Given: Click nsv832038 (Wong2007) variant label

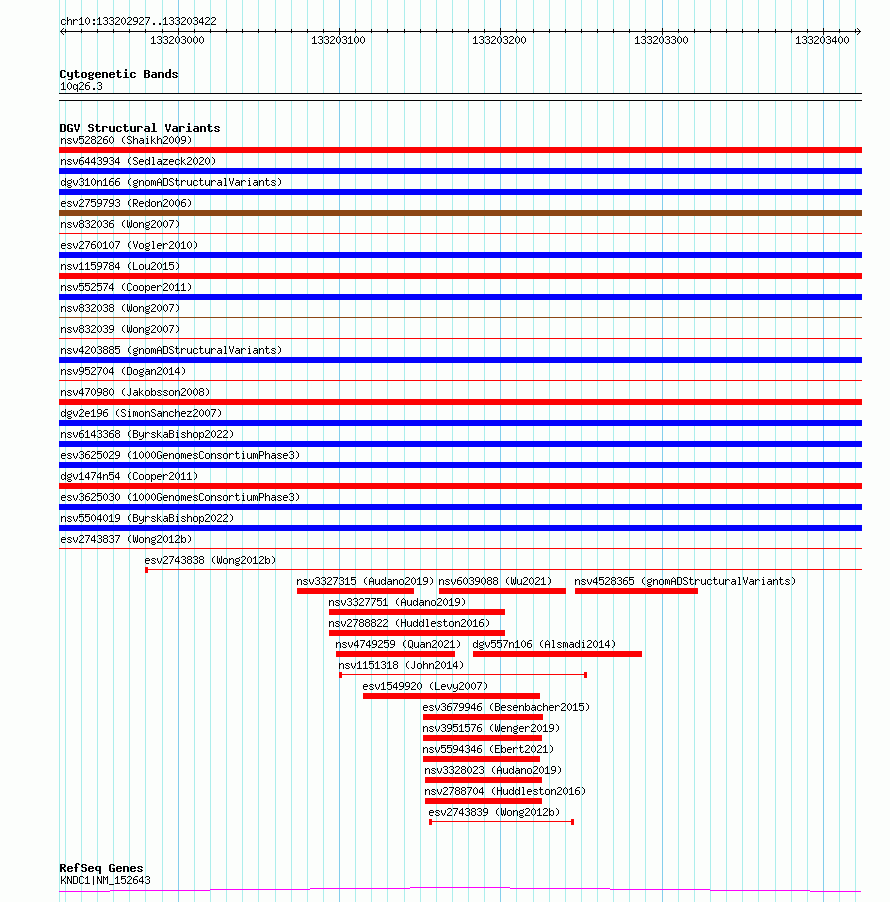Looking at the screenshot, I should 120,308.
